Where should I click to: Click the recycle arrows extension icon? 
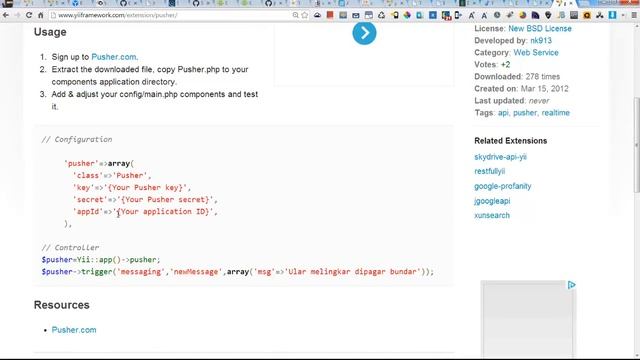(x=381, y=16)
